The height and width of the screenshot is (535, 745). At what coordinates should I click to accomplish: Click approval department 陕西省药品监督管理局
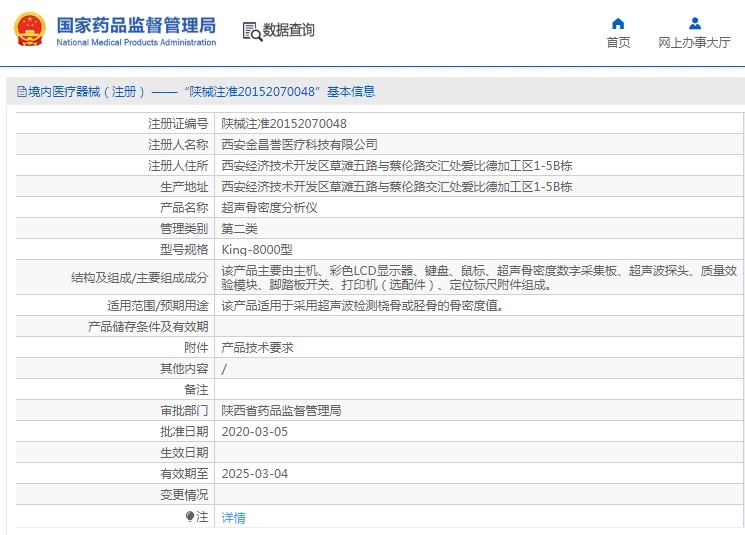pyautogui.click(x=281, y=411)
